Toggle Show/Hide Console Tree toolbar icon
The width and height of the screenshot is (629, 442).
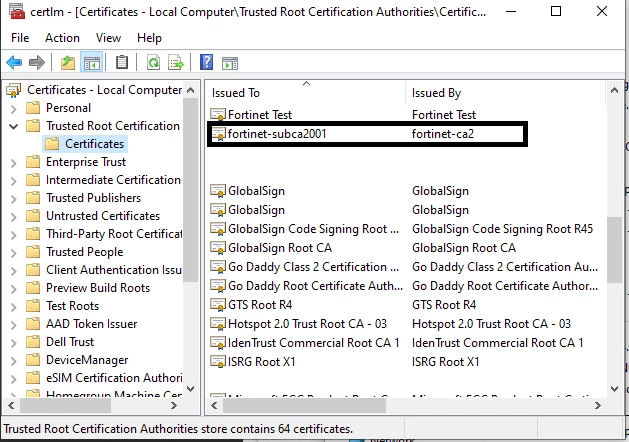click(x=91, y=63)
